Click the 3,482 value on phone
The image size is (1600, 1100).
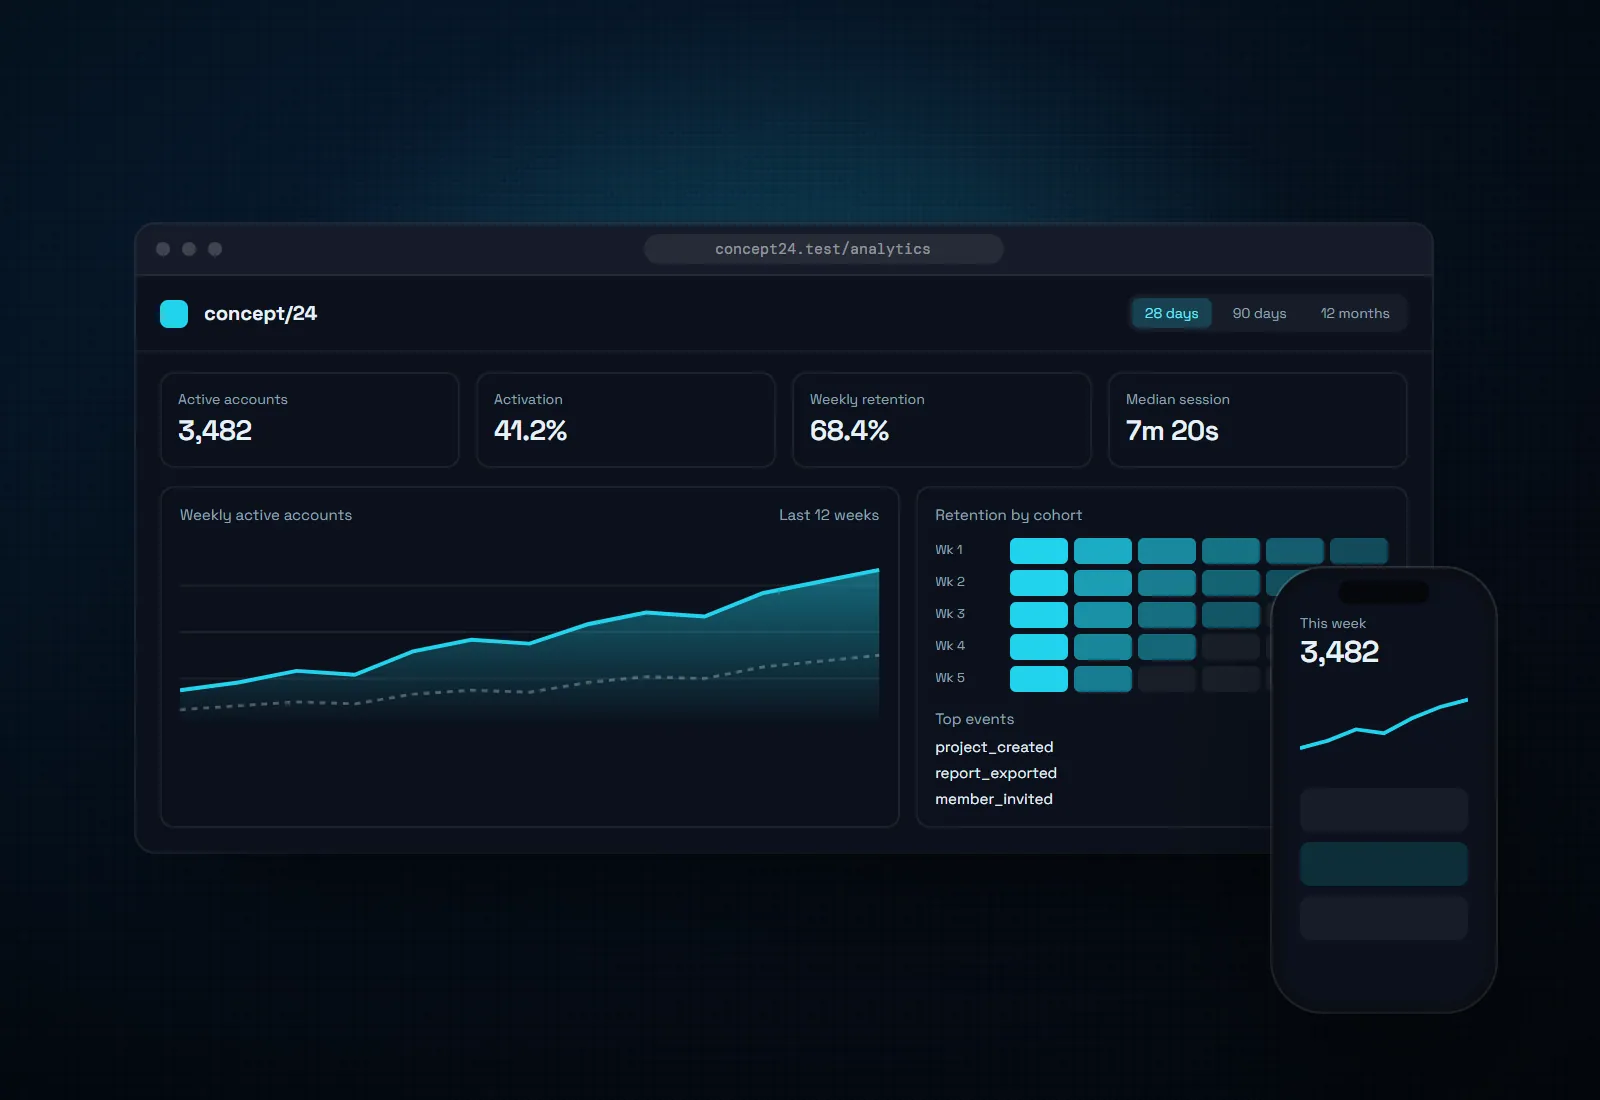tap(1339, 652)
